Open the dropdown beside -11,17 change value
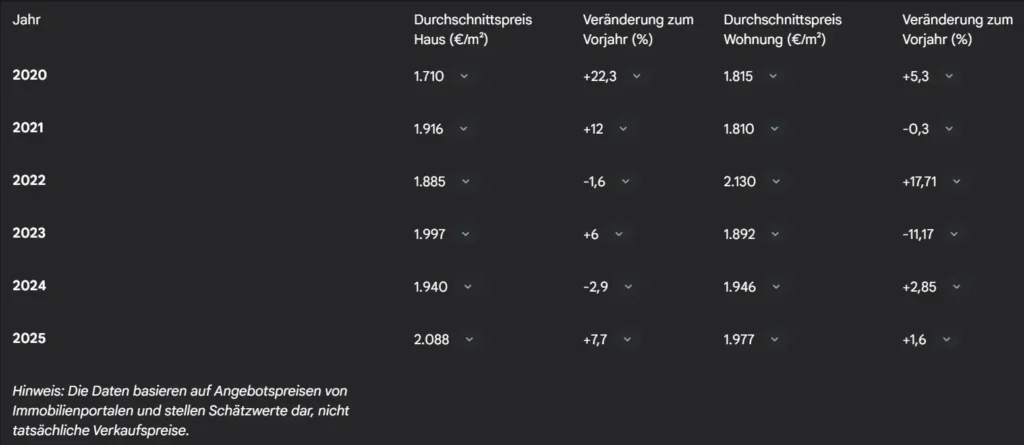Screen dimensions: 1024x445 [953, 234]
